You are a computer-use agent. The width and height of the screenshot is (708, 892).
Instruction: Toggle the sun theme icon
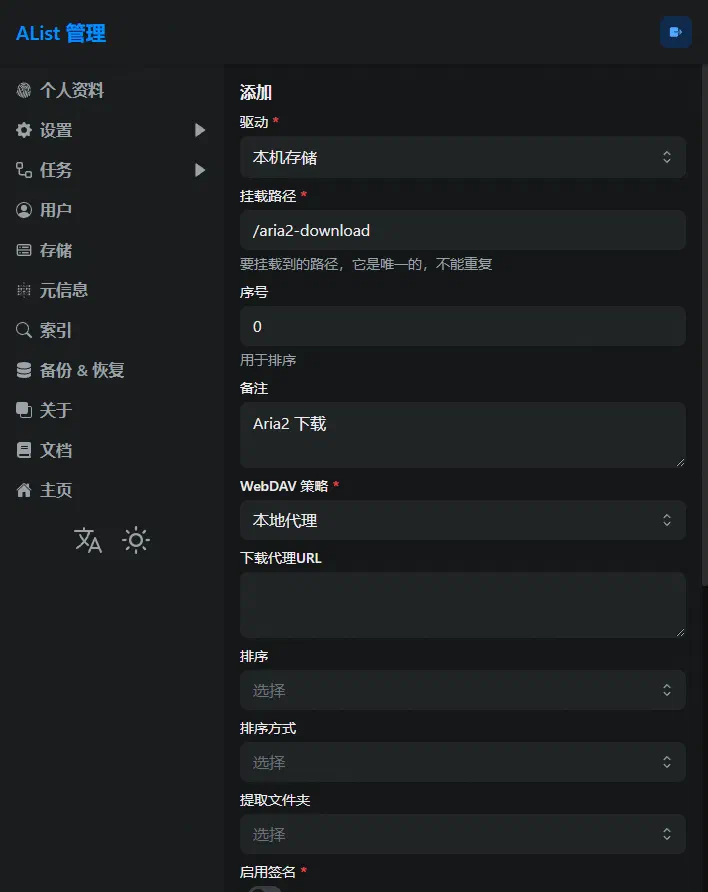click(136, 540)
